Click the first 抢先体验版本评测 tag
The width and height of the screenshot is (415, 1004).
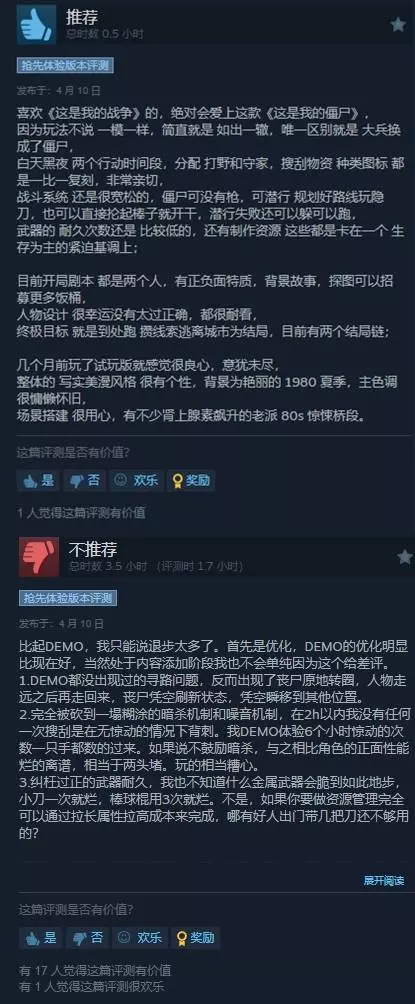(x=65, y=66)
